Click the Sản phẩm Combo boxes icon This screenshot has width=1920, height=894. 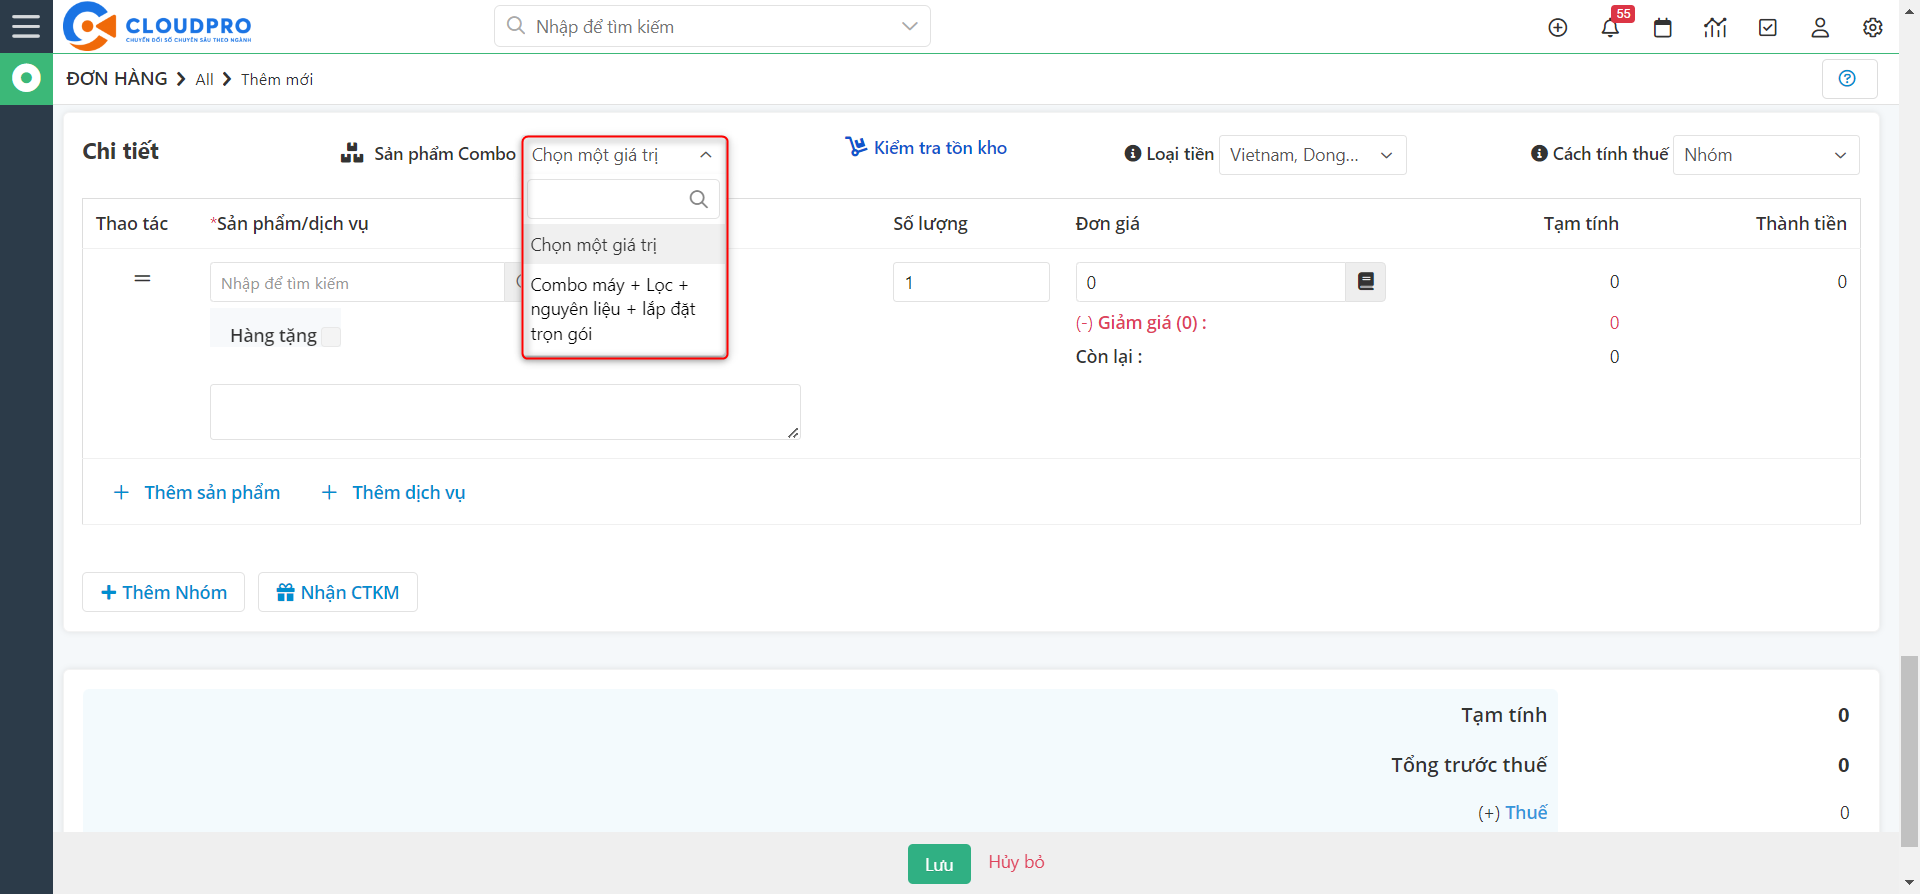(x=352, y=154)
